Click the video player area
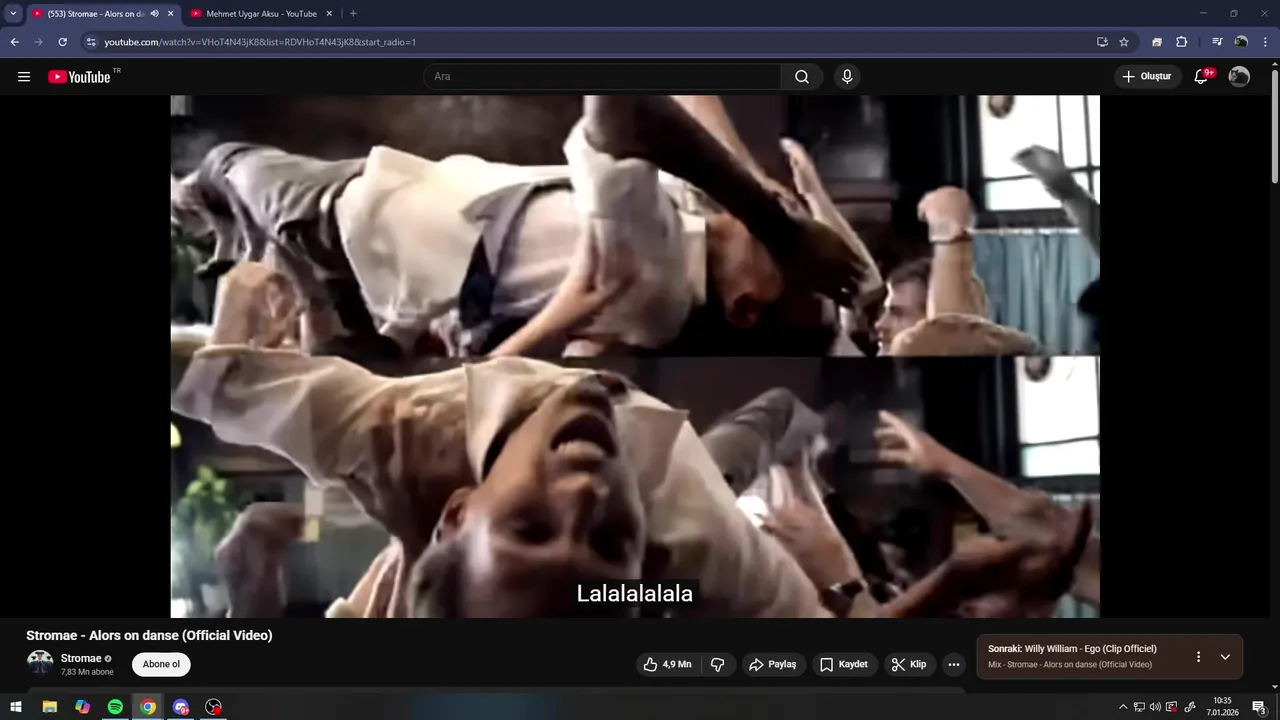This screenshot has width=1280, height=720. click(x=635, y=356)
